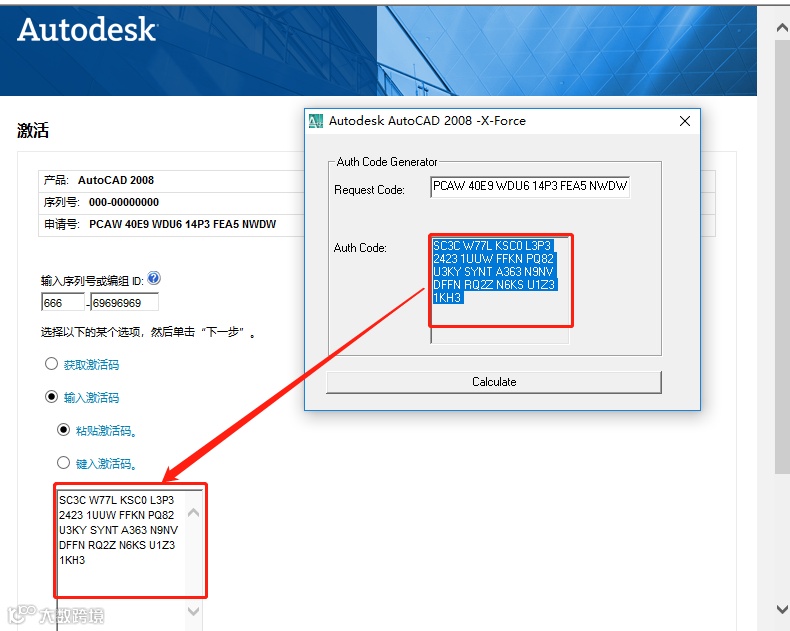Close the X-Force keygen dialog

tap(685, 121)
